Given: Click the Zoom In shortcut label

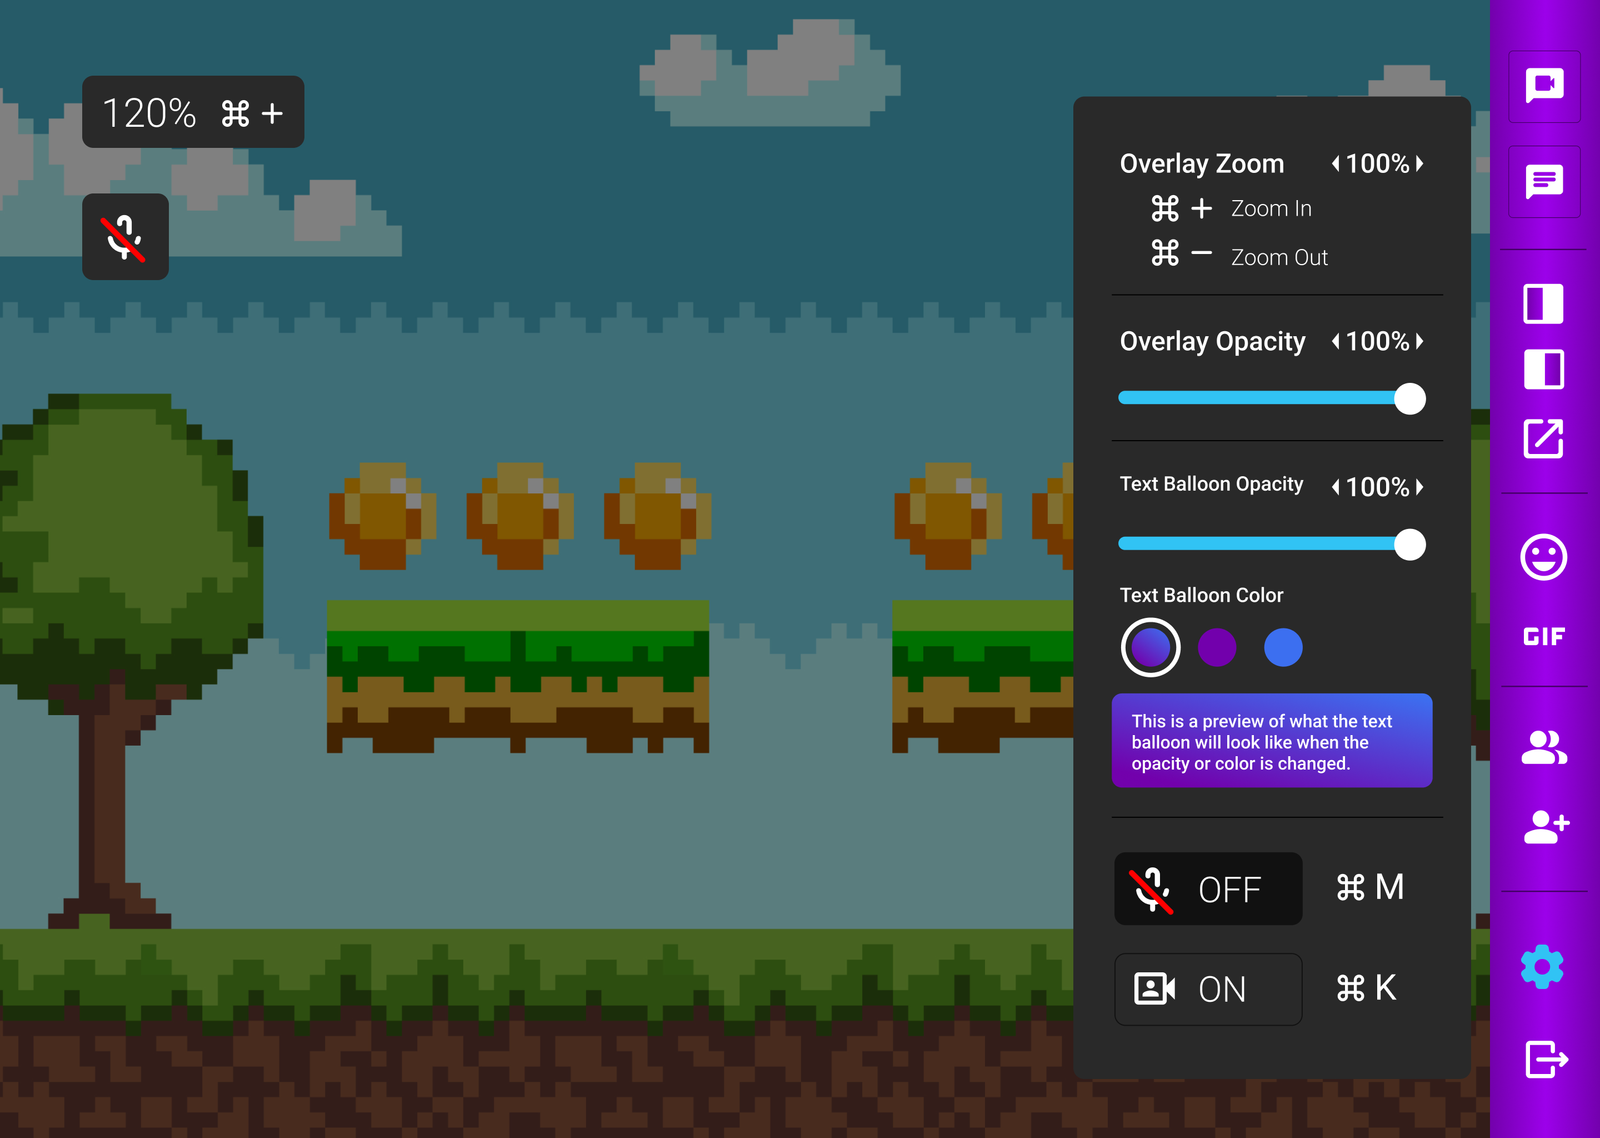Looking at the screenshot, I should [x=1271, y=209].
